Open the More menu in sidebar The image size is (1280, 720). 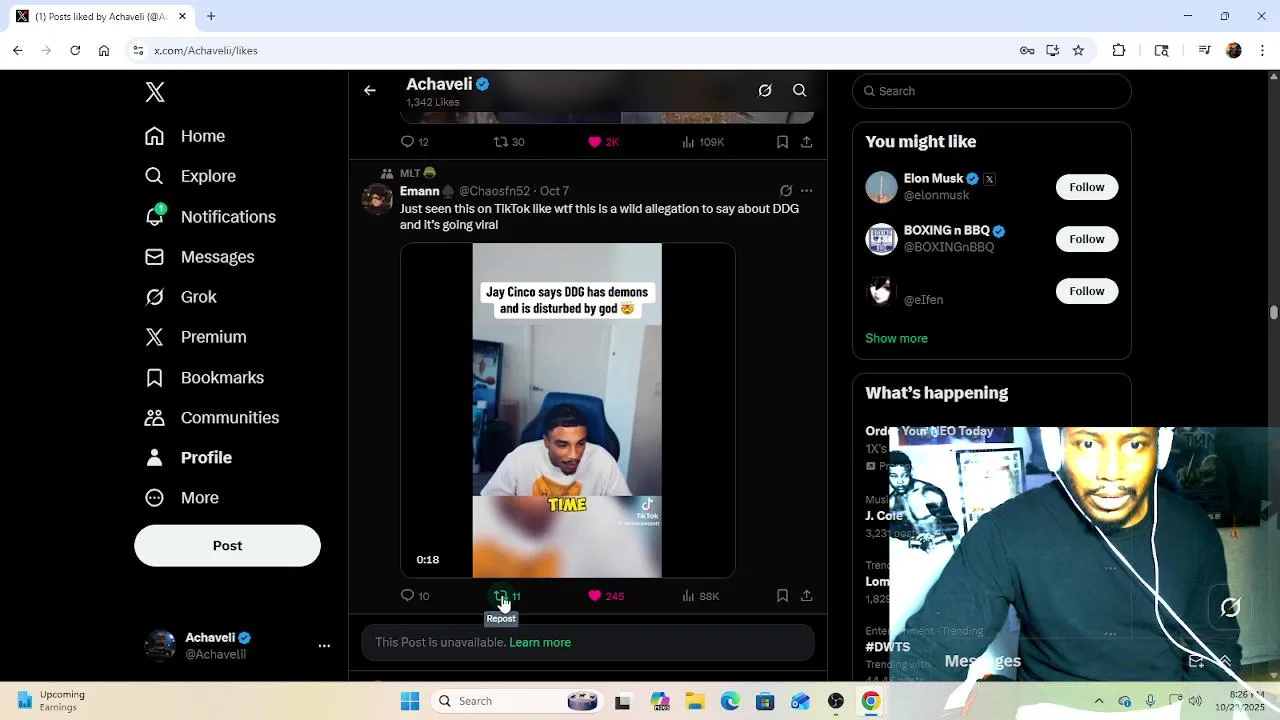point(181,498)
